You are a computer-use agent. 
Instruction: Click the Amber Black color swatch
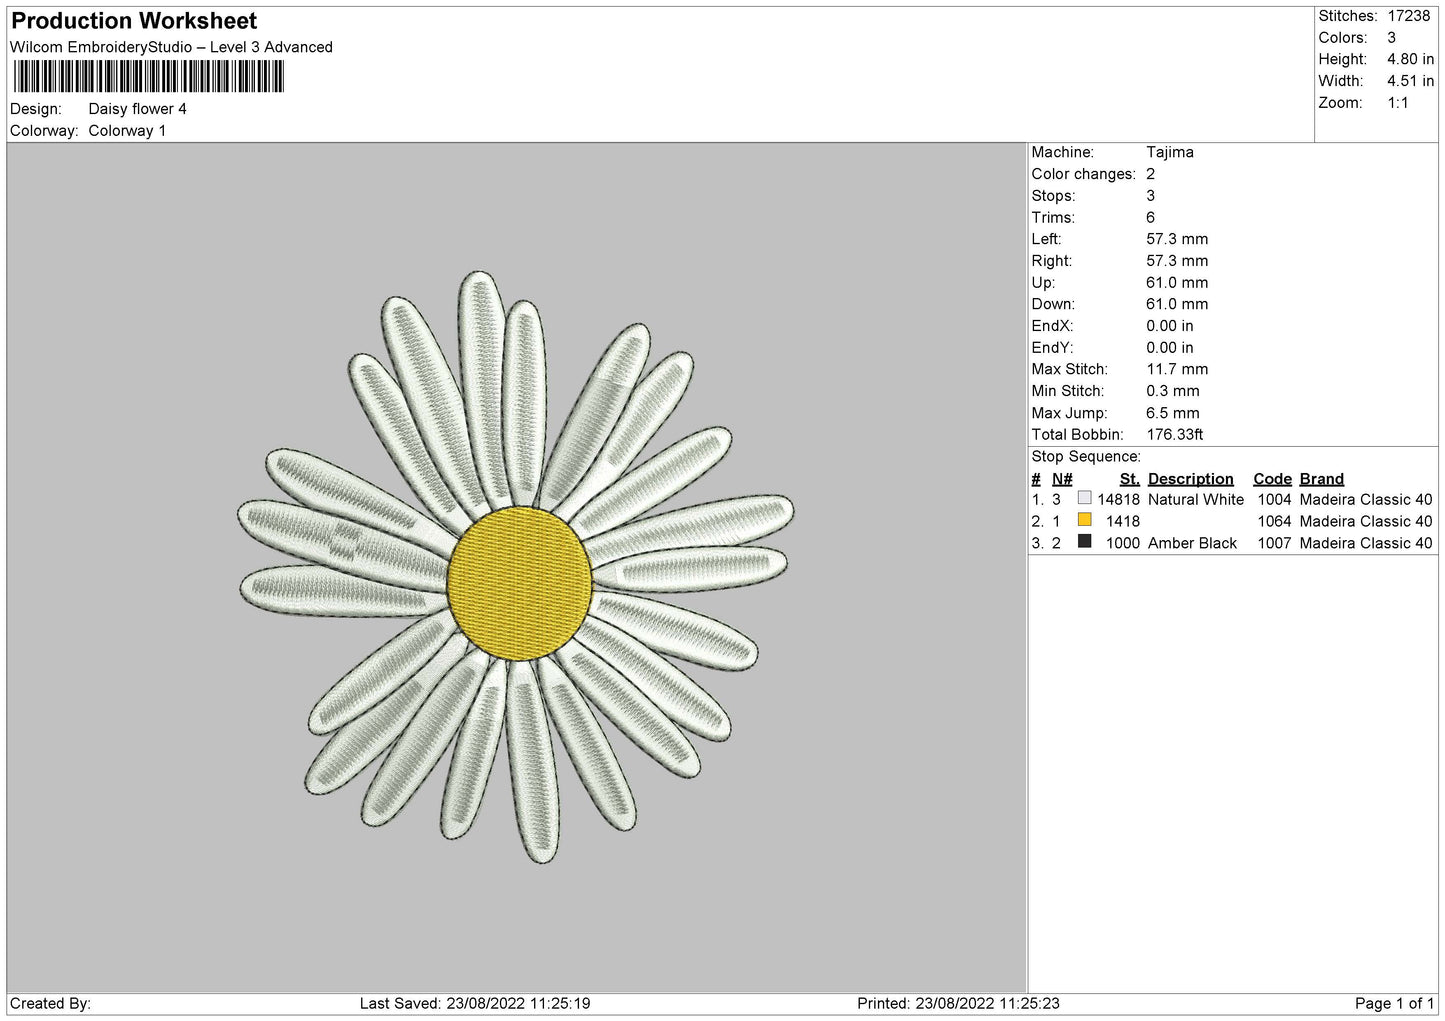1084,542
